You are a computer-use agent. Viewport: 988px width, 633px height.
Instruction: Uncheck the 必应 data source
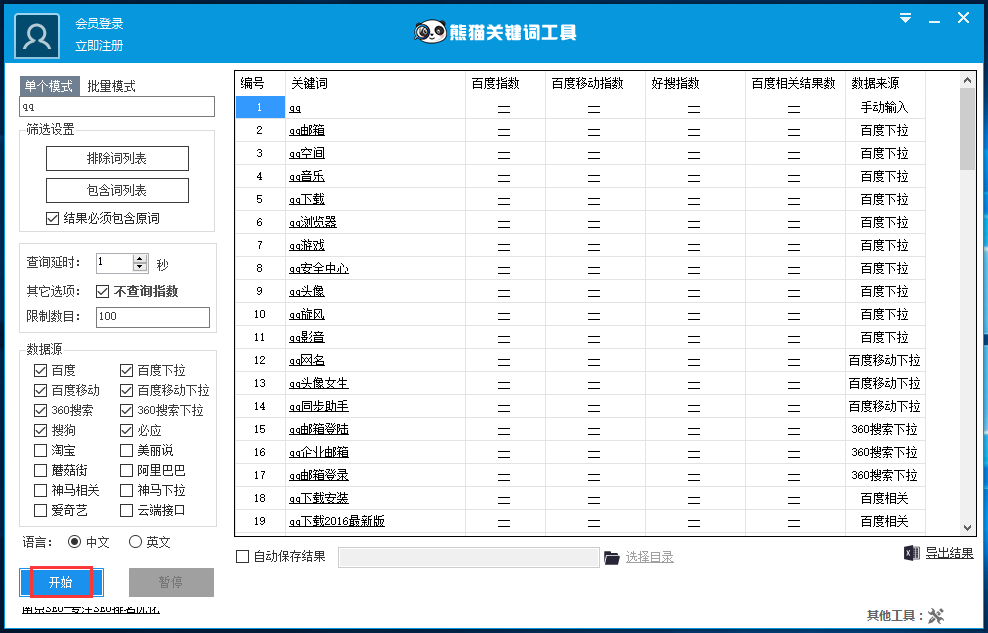pyautogui.click(x=126, y=431)
